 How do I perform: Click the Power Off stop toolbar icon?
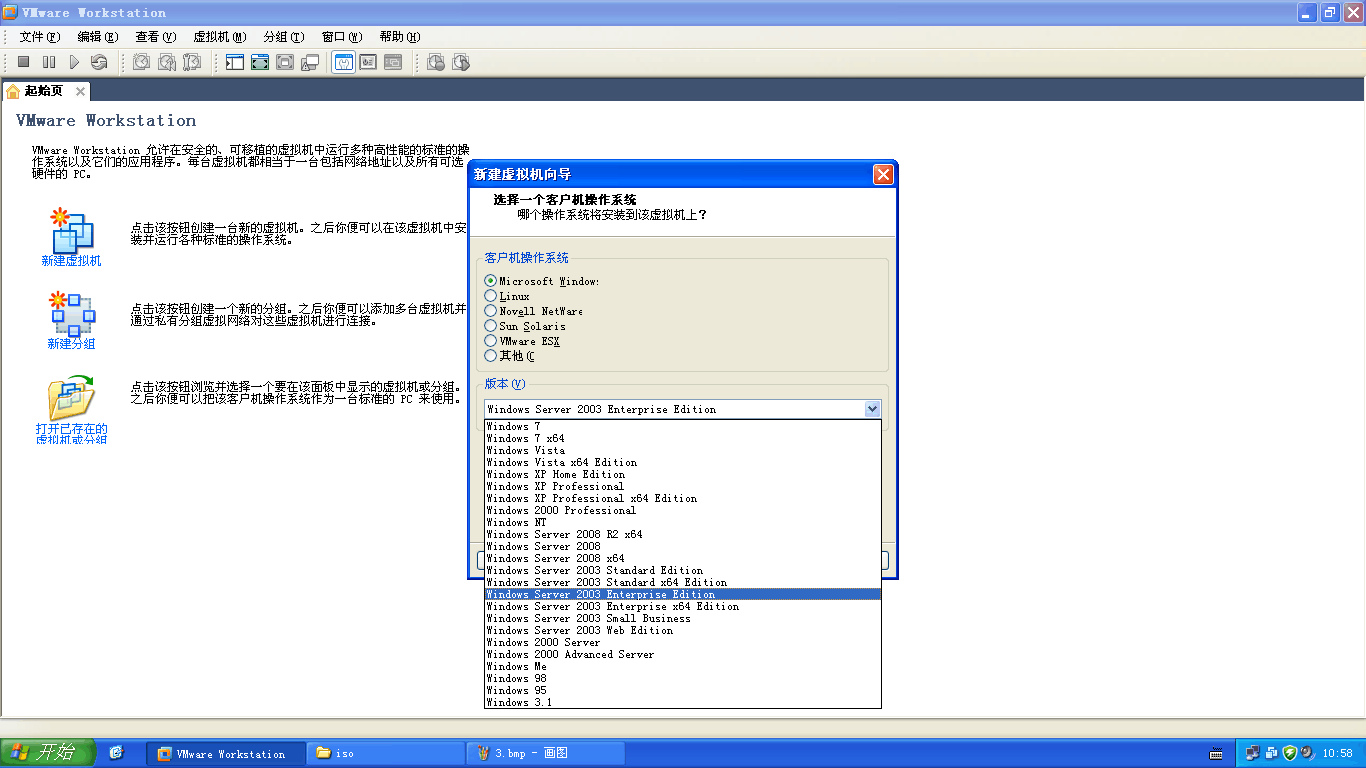click(x=23, y=62)
